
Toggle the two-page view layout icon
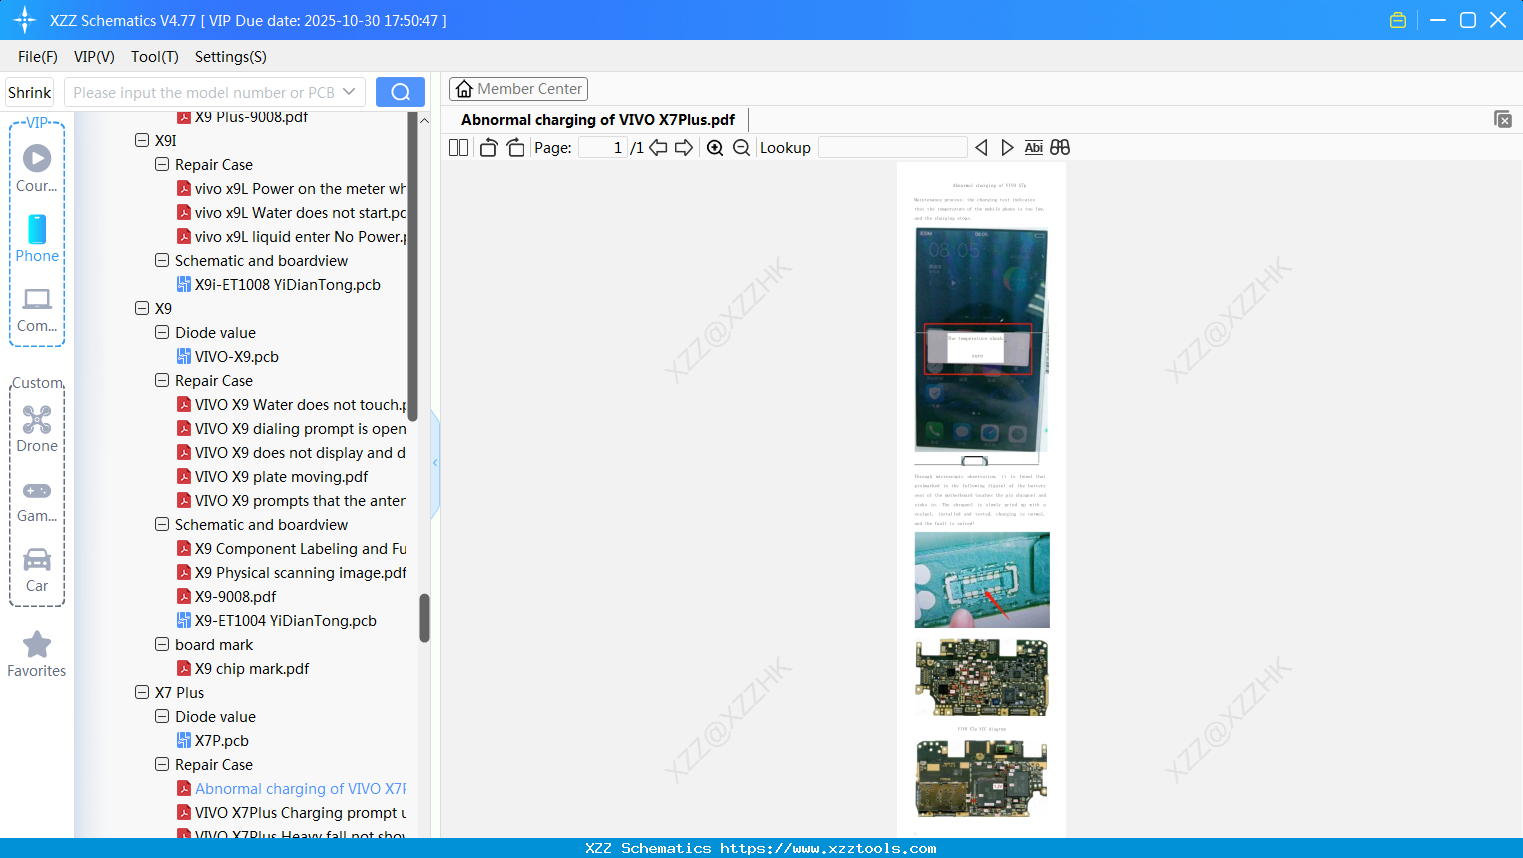(x=459, y=148)
